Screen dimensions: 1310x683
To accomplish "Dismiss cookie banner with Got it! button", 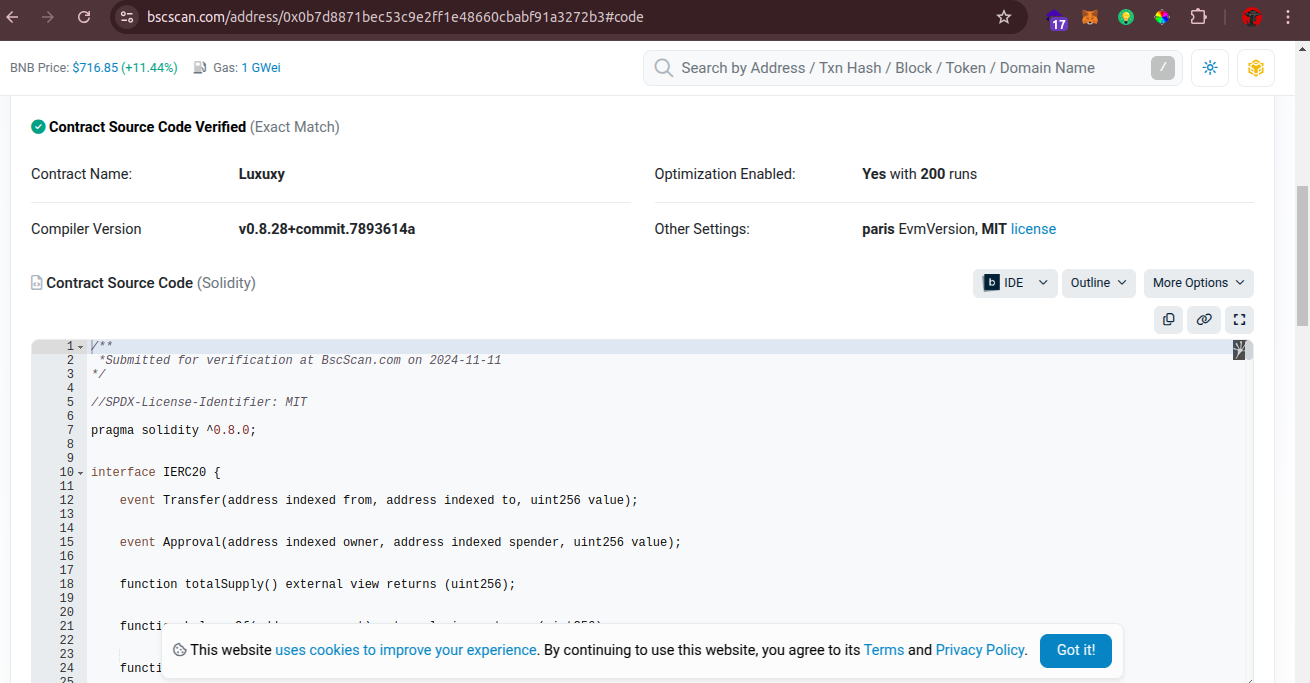I will click(x=1075, y=650).
